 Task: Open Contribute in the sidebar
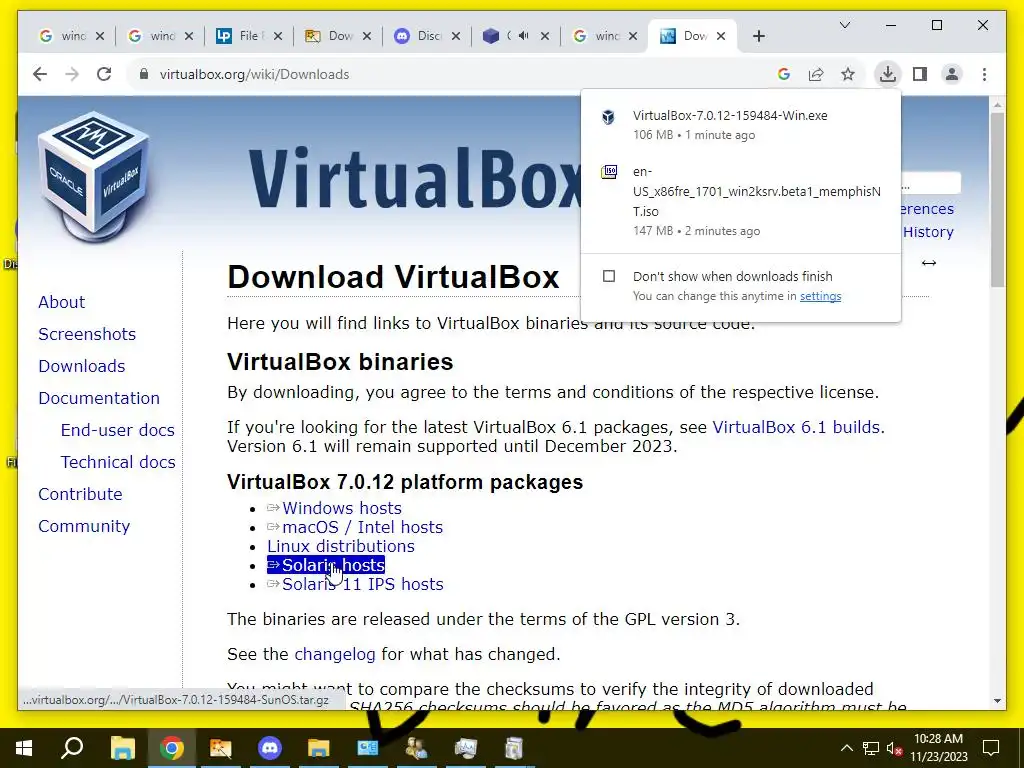coord(80,494)
